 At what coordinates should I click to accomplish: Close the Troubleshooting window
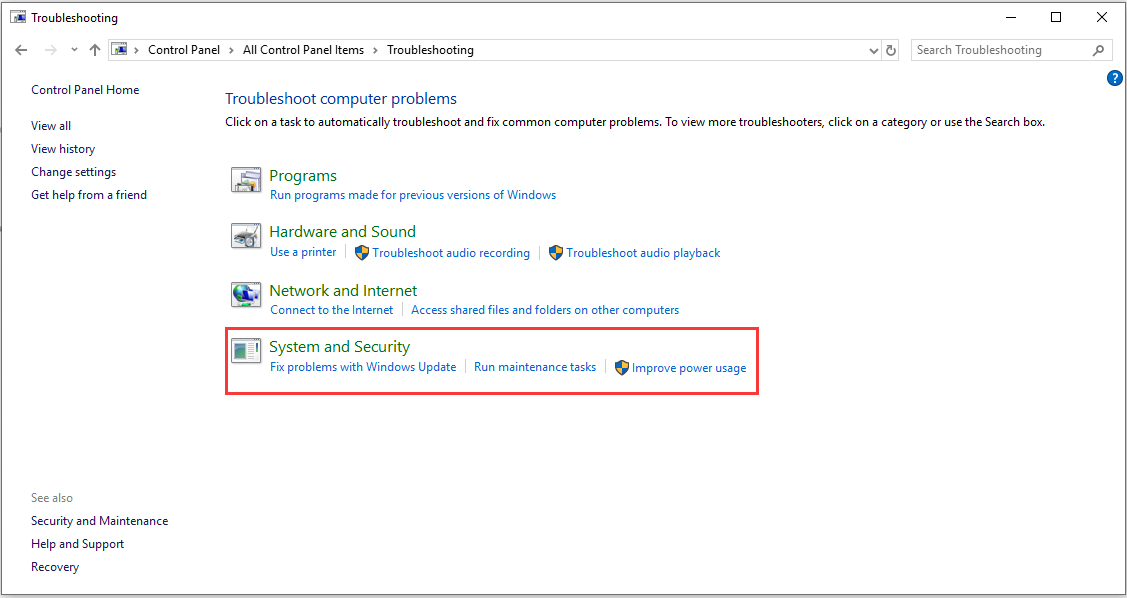coord(1102,17)
